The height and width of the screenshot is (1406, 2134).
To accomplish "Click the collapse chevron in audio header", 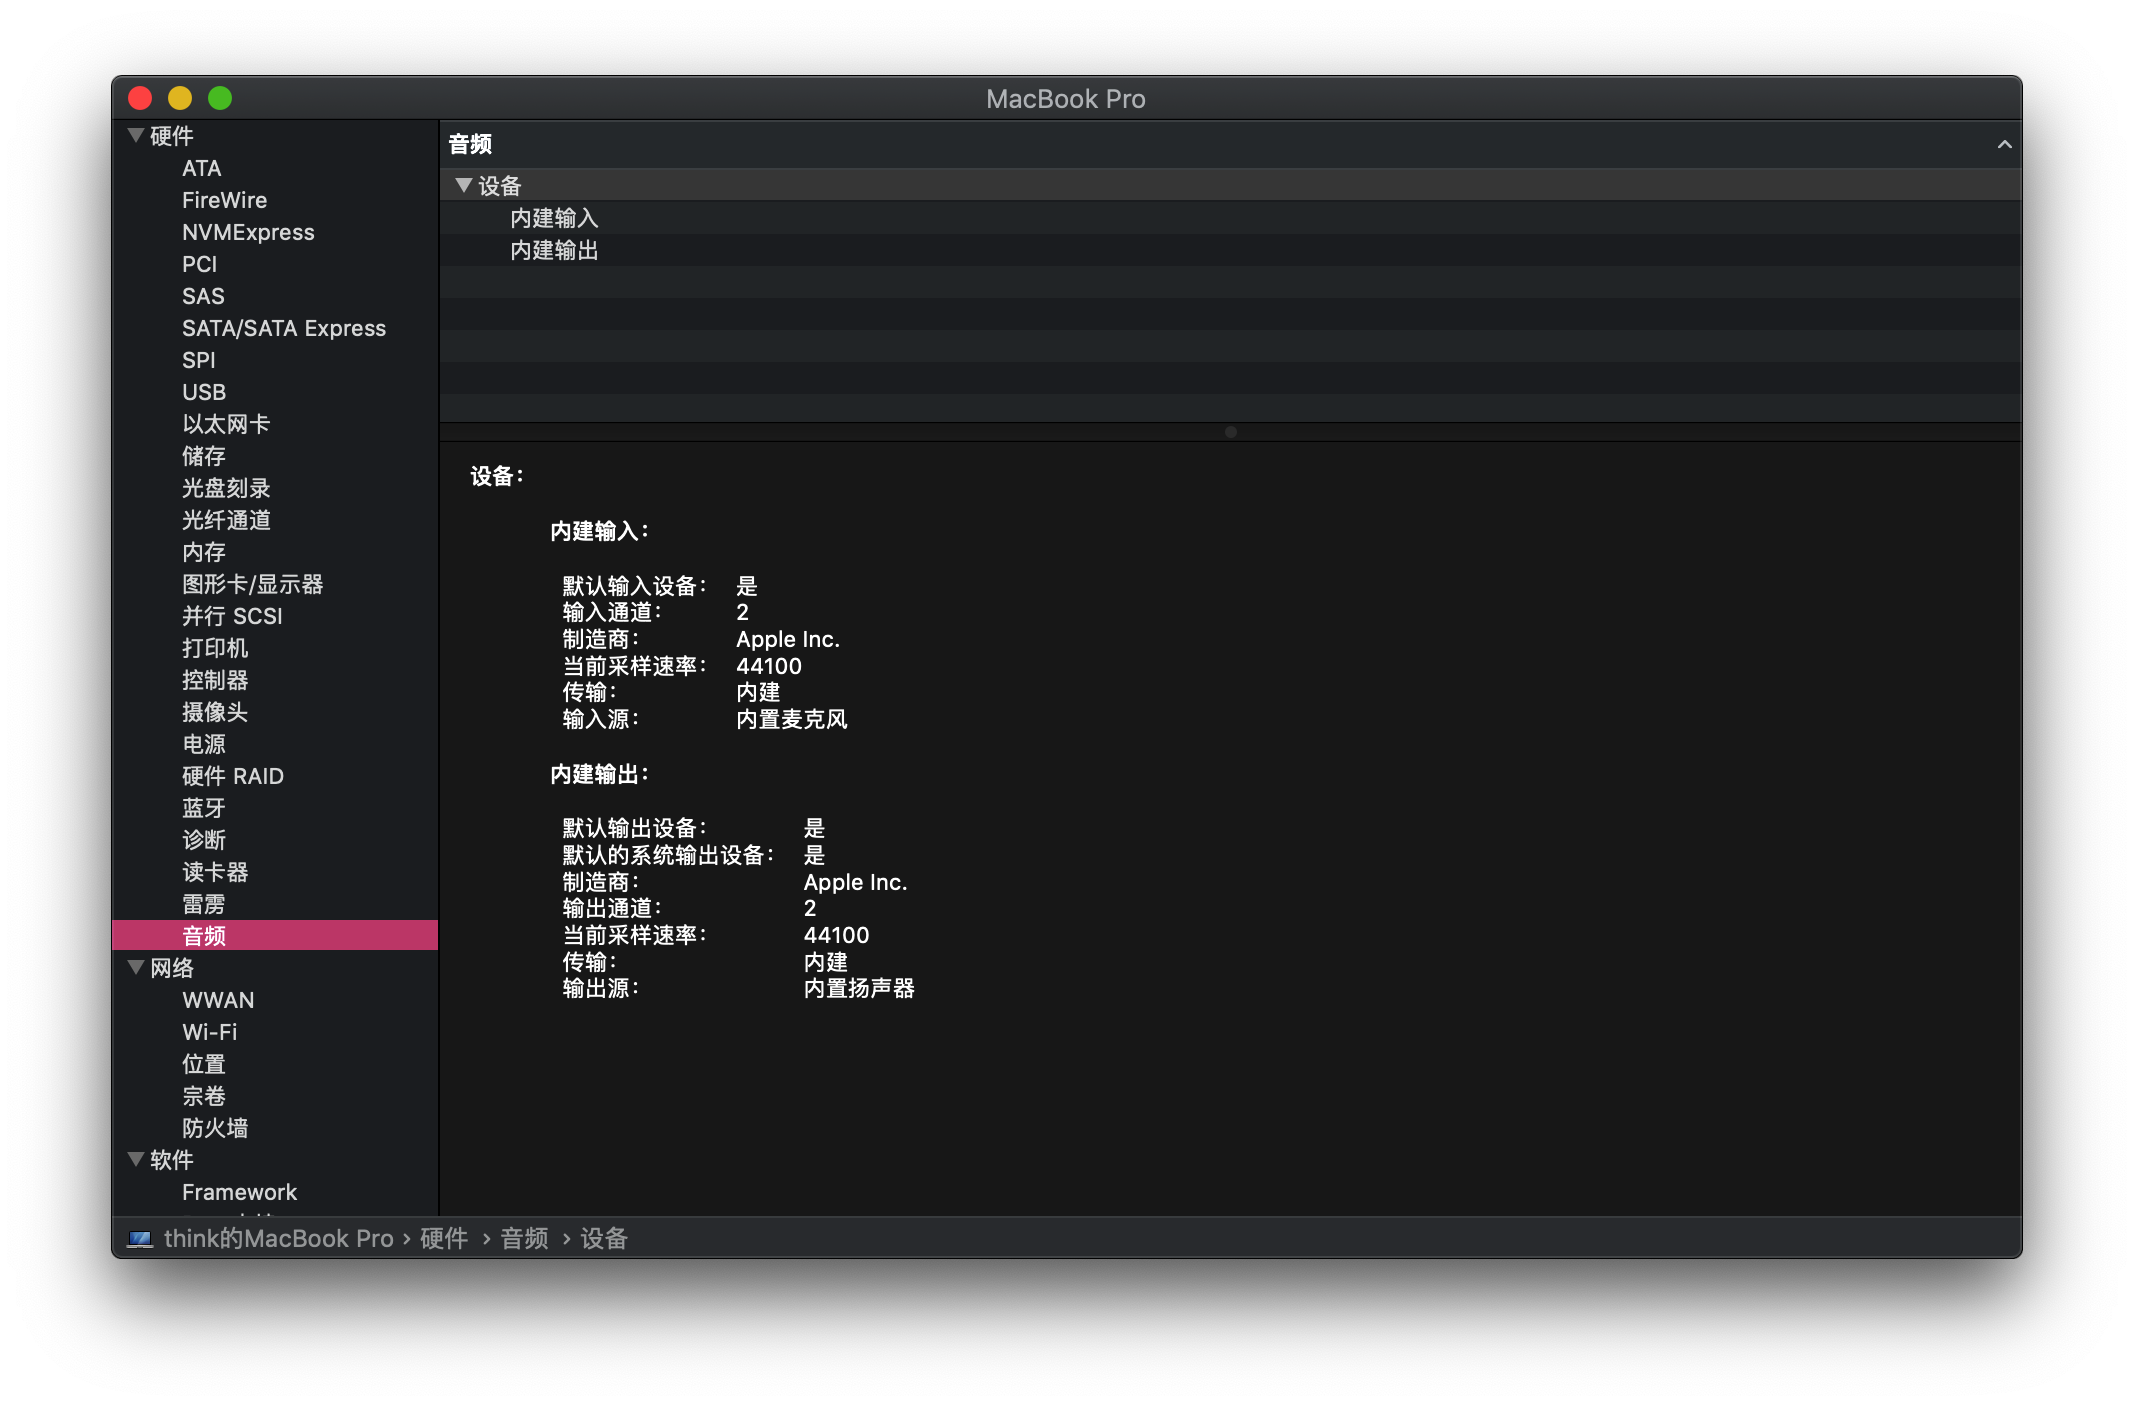I will 2004,145.
